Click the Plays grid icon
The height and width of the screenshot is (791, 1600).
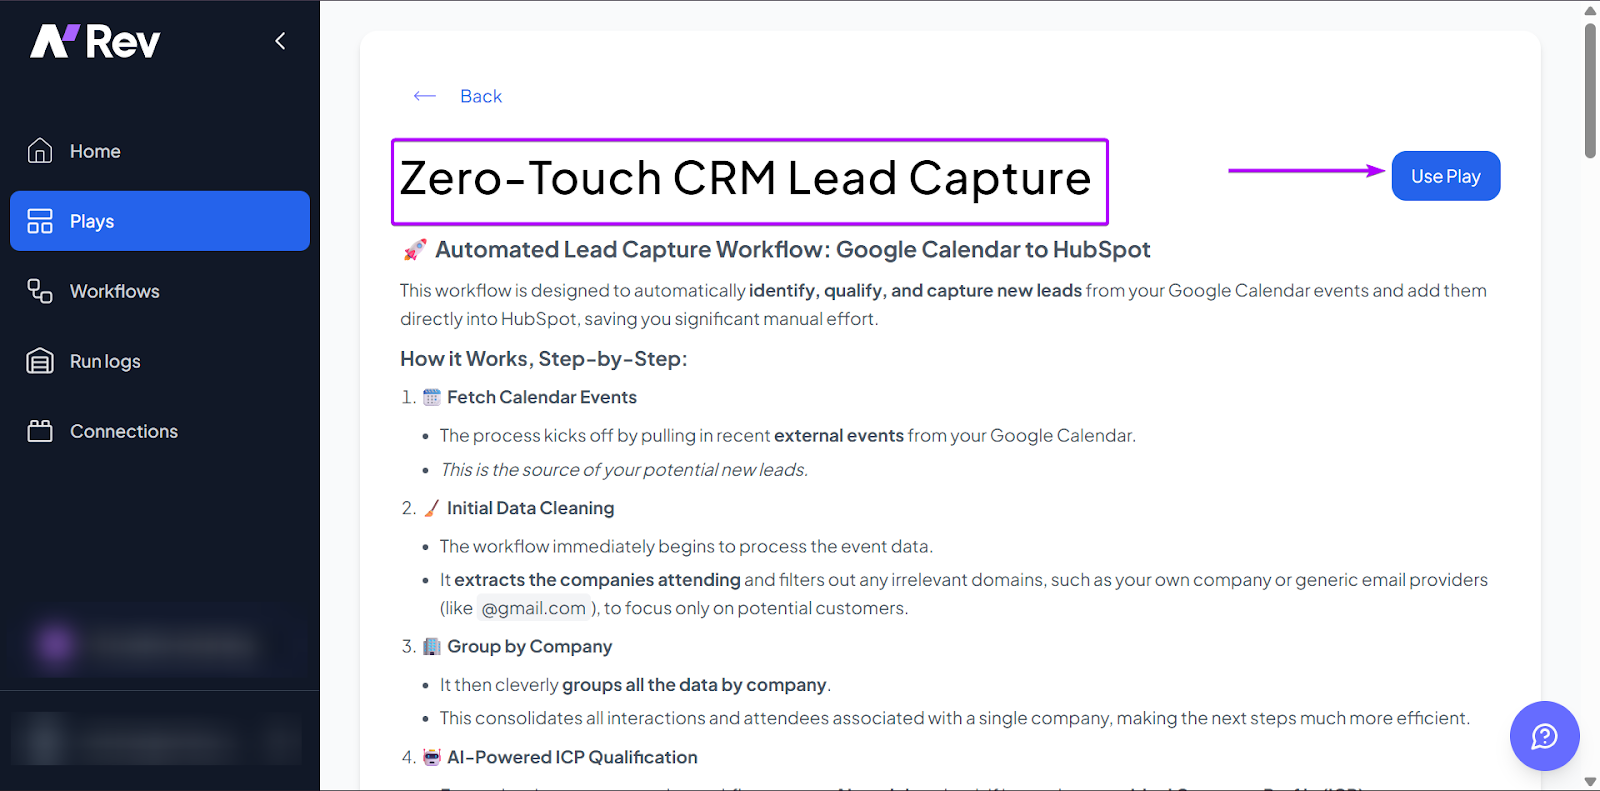tap(40, 221)
